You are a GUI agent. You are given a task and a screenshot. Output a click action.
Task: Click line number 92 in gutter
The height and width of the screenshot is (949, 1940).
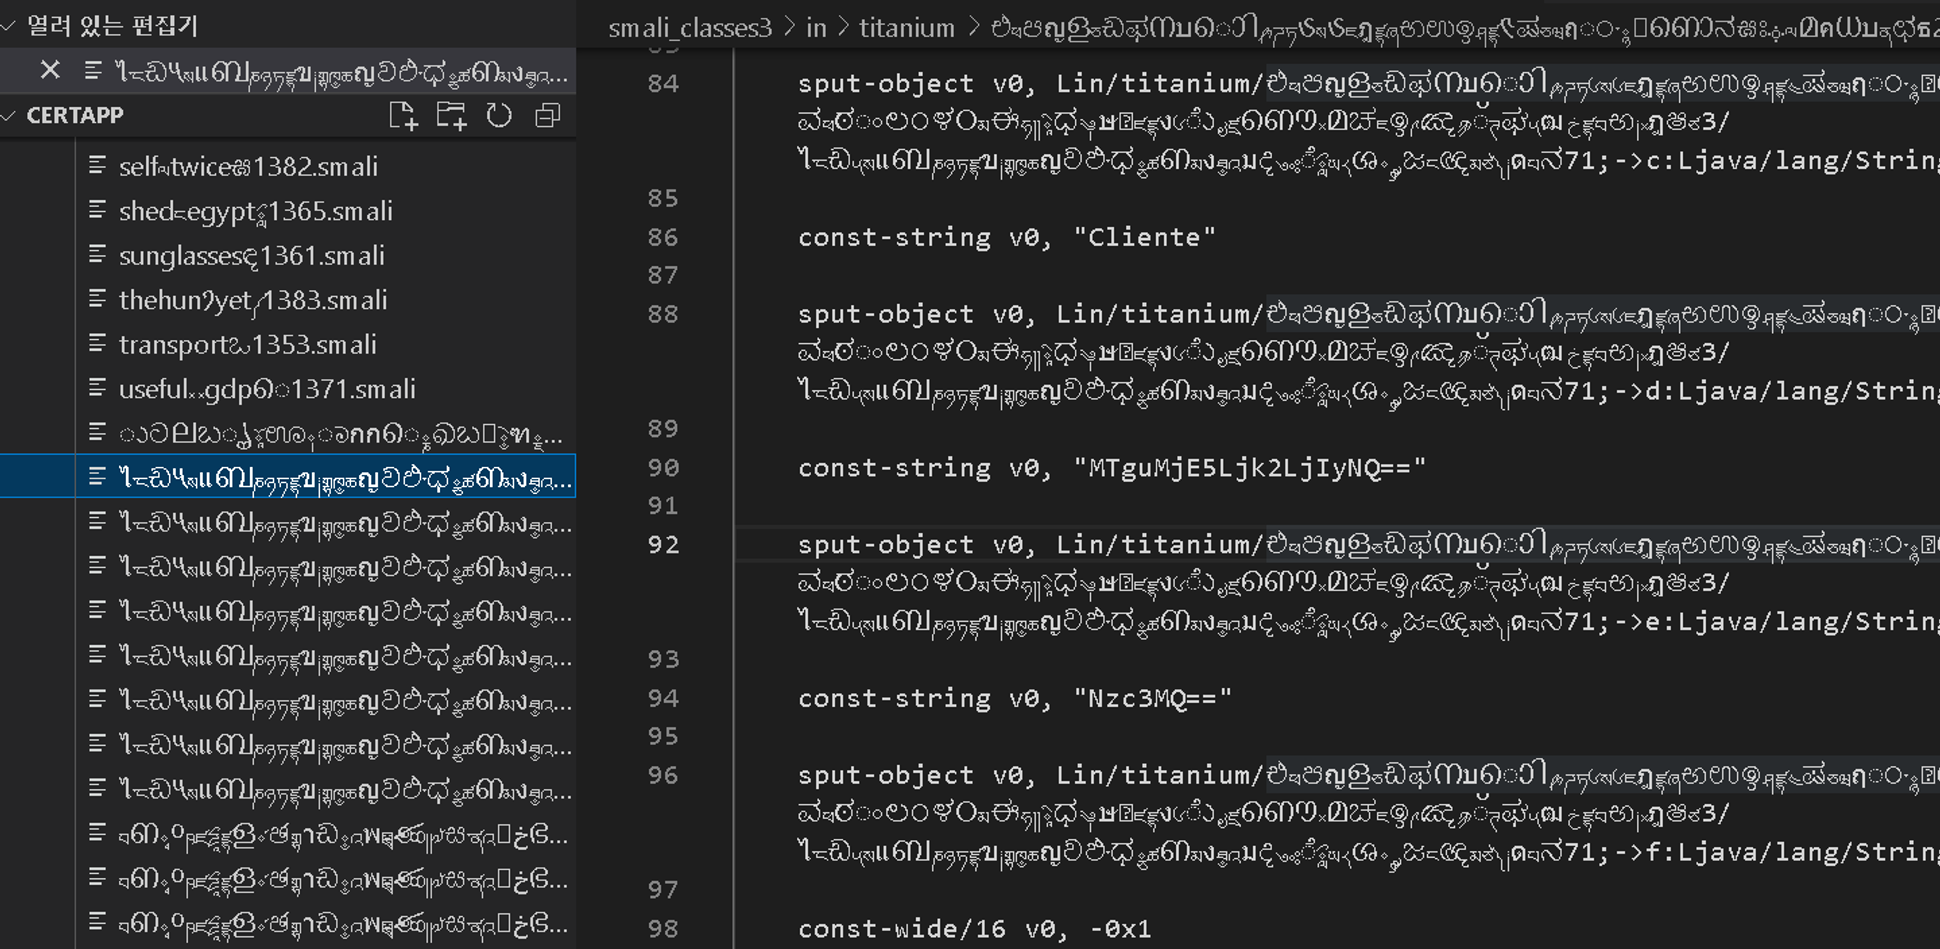pos(663,545)
